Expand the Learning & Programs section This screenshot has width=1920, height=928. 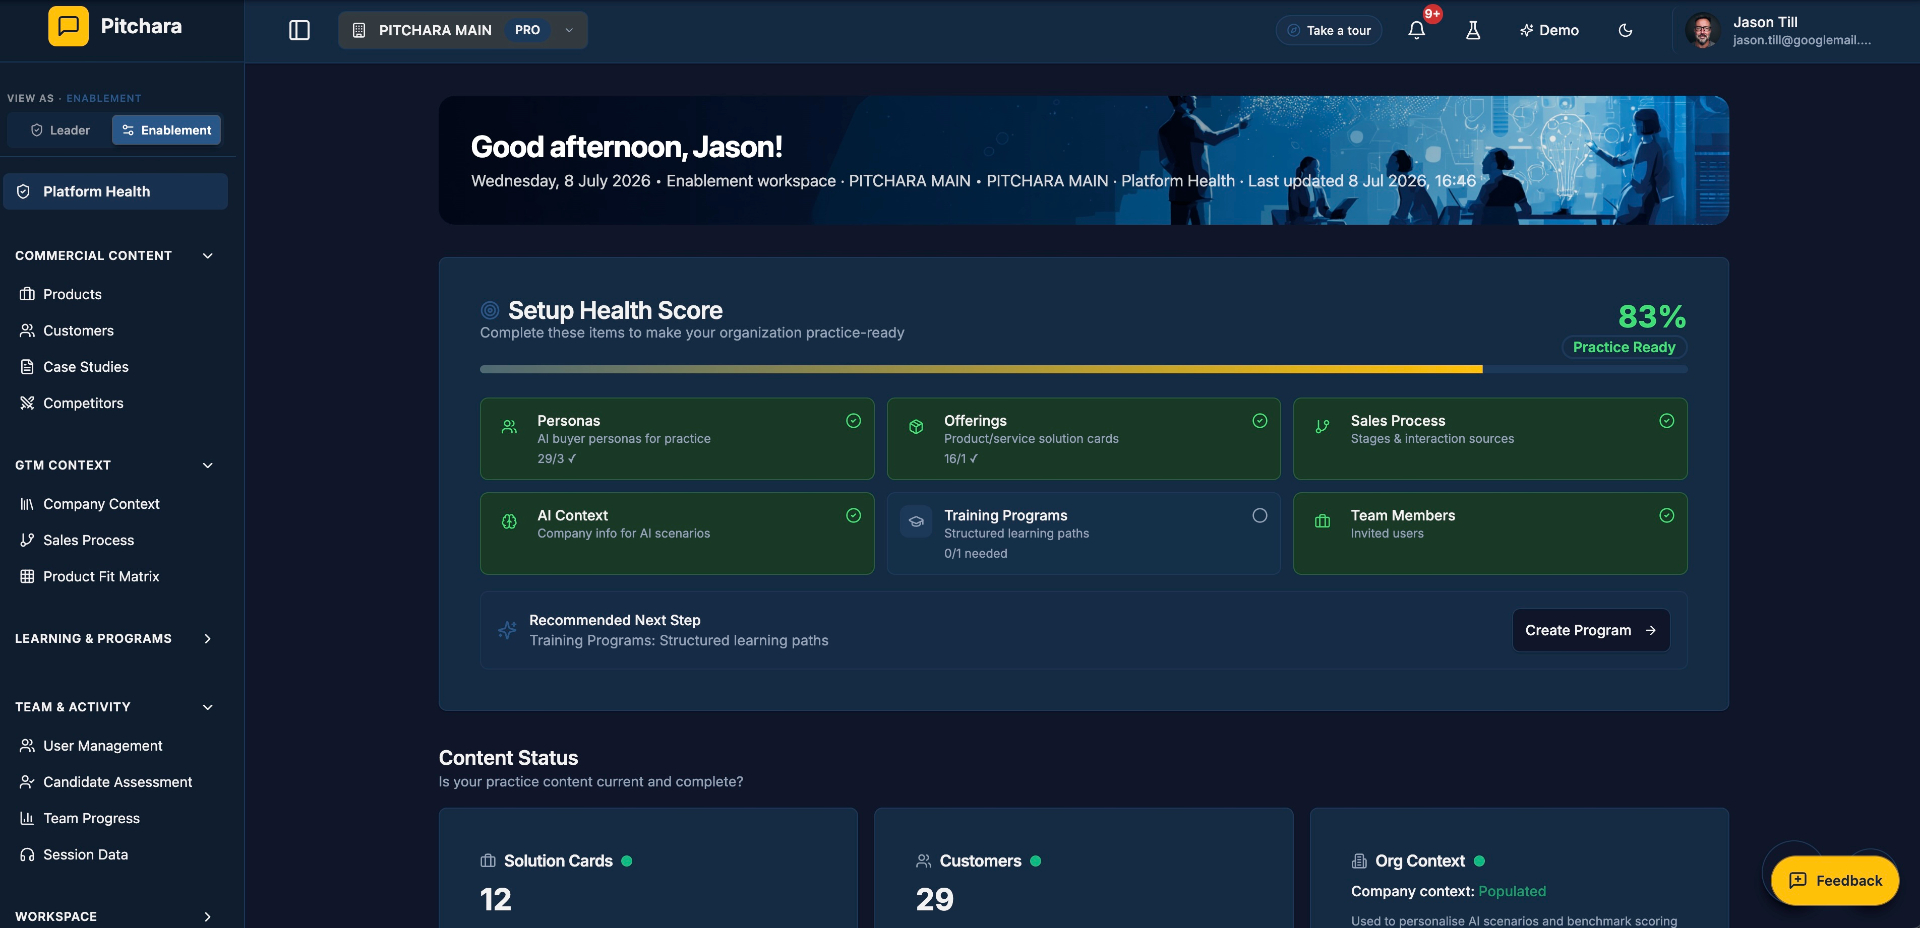click(x=208, y=639)
